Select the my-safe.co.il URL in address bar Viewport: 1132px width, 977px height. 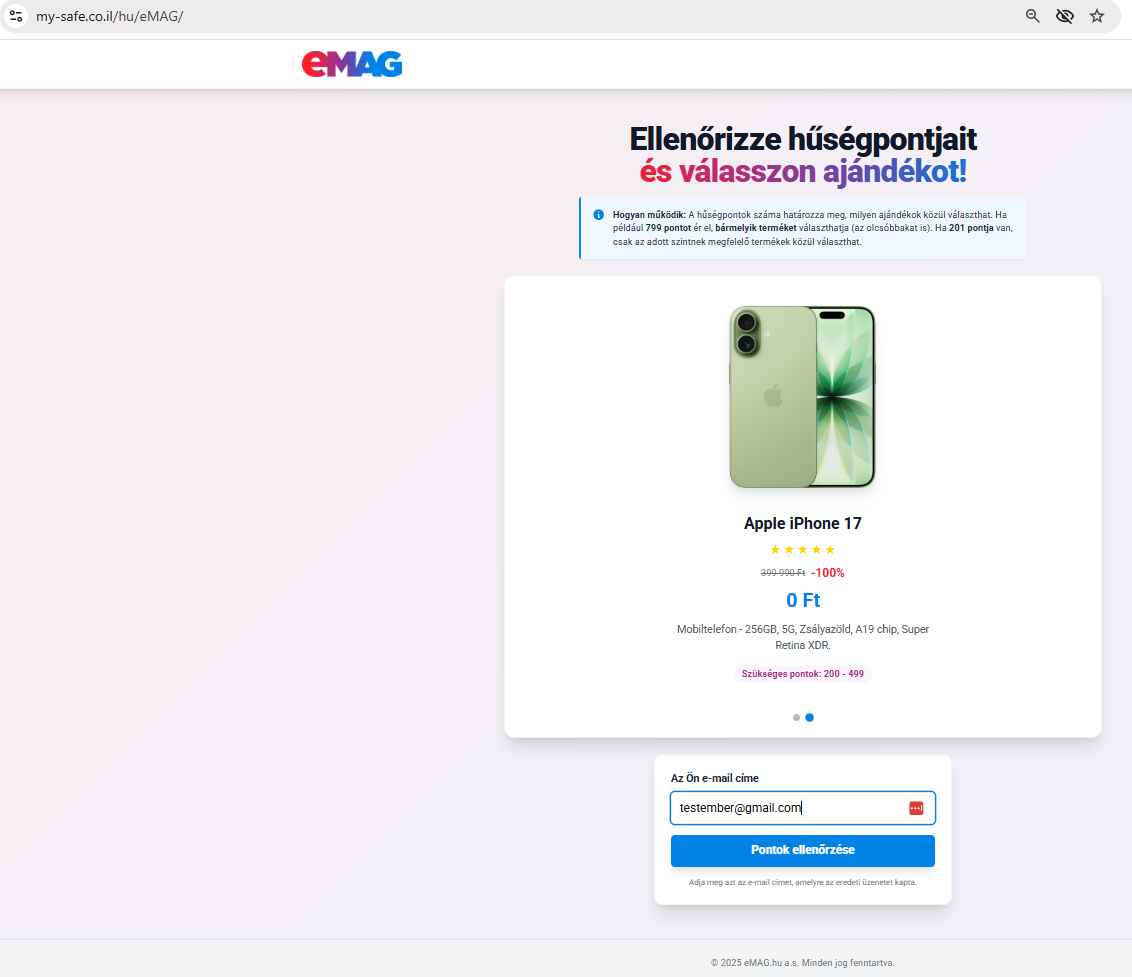tap(110, 16)
